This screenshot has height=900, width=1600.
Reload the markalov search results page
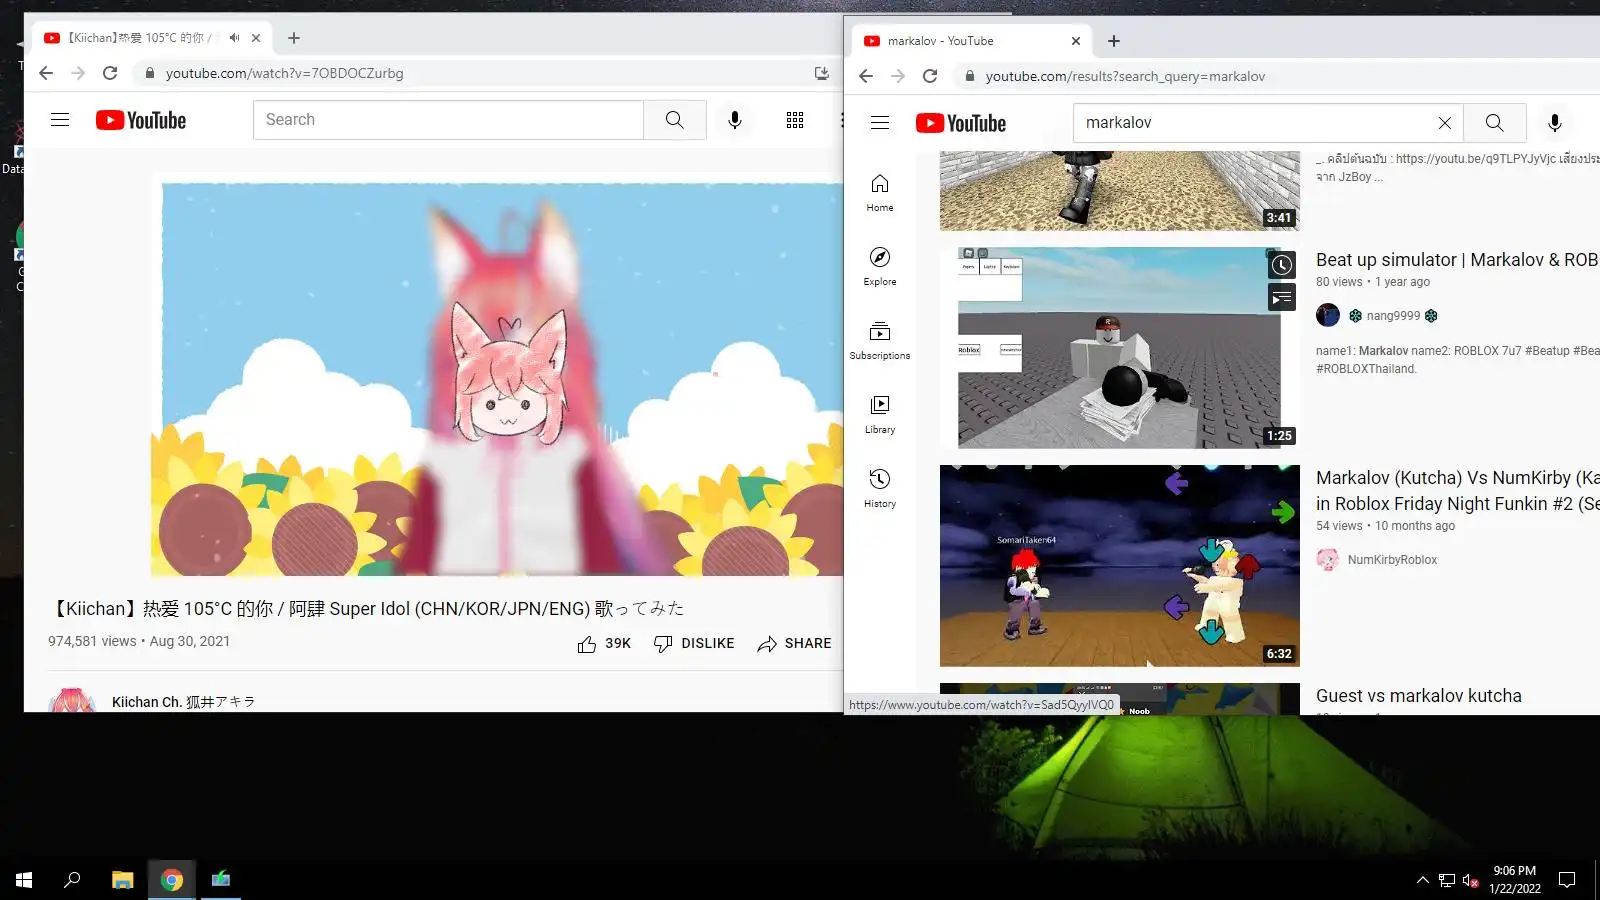click(x=930, y=76)
